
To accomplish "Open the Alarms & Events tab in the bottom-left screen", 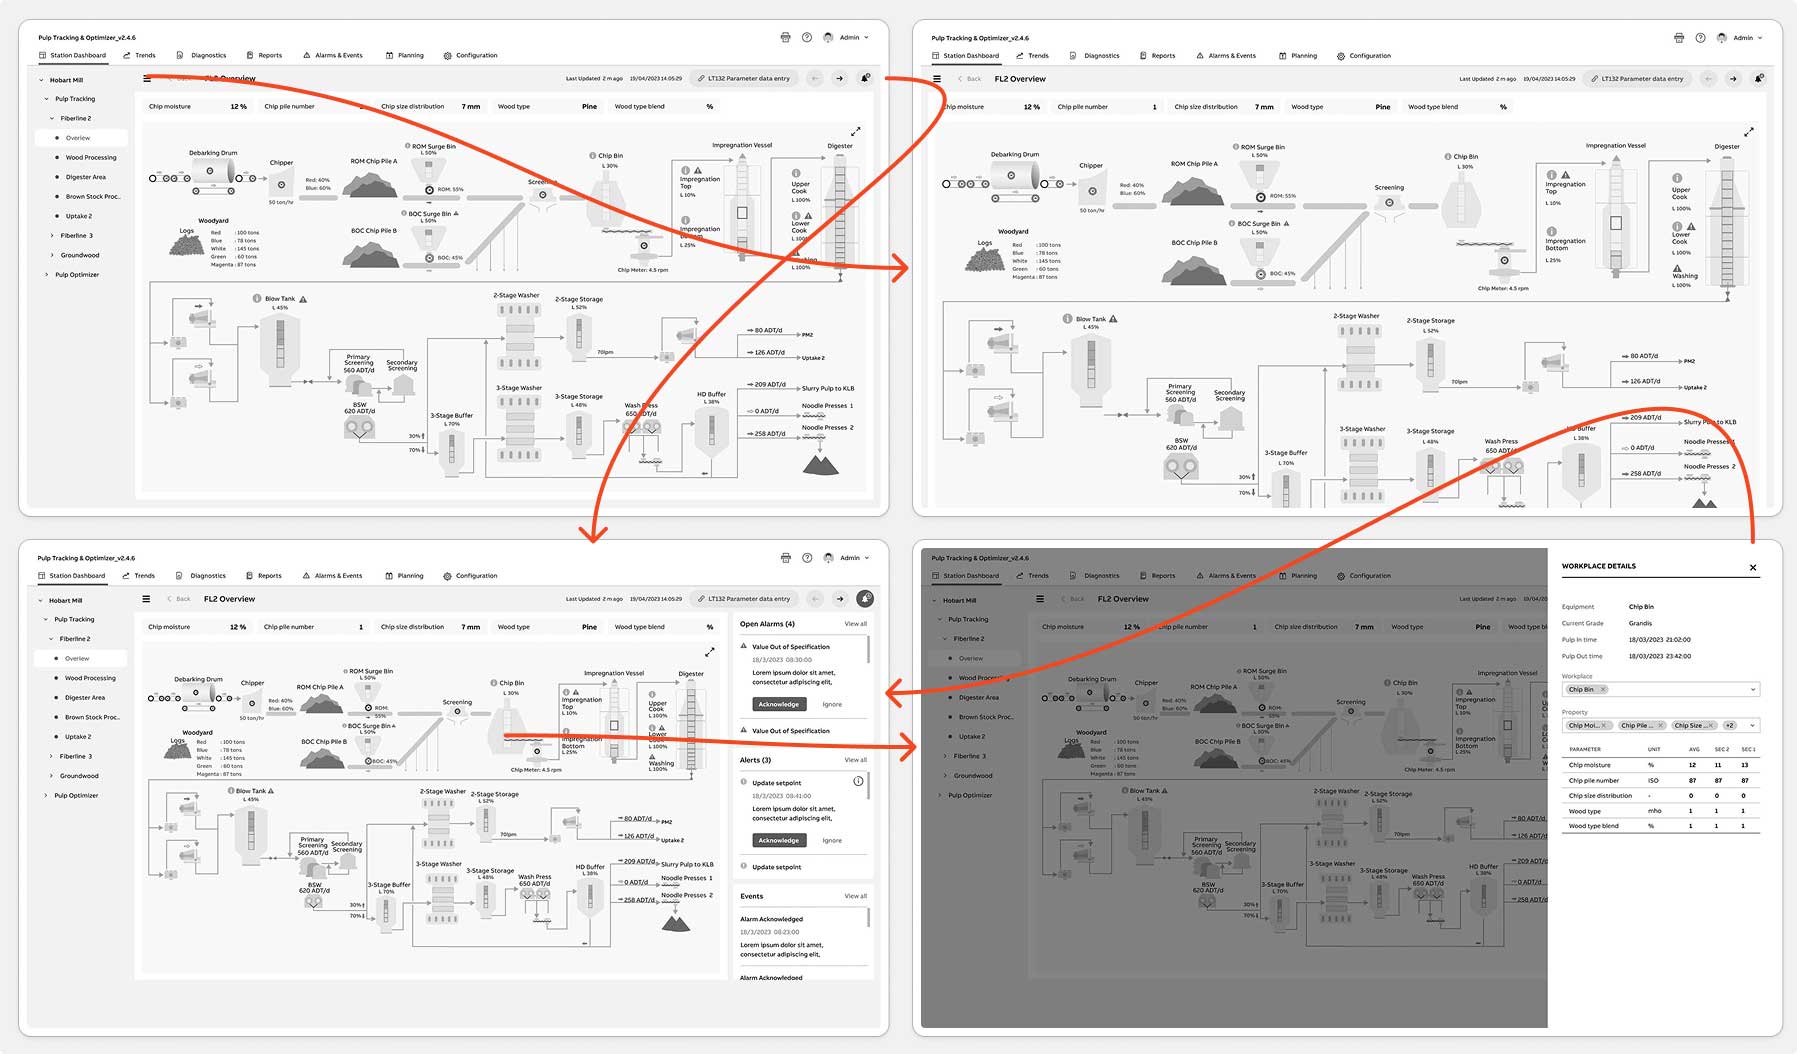I will 332,576.
